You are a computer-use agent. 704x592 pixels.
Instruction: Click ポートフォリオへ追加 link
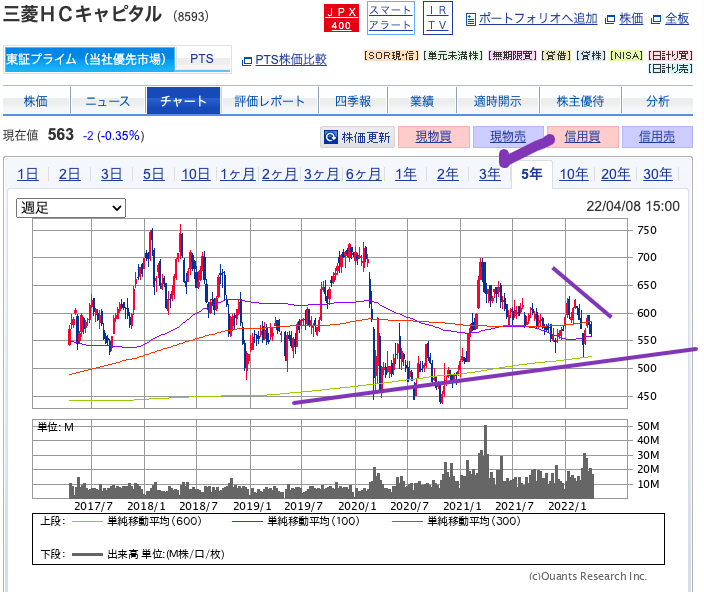(538, 19)
